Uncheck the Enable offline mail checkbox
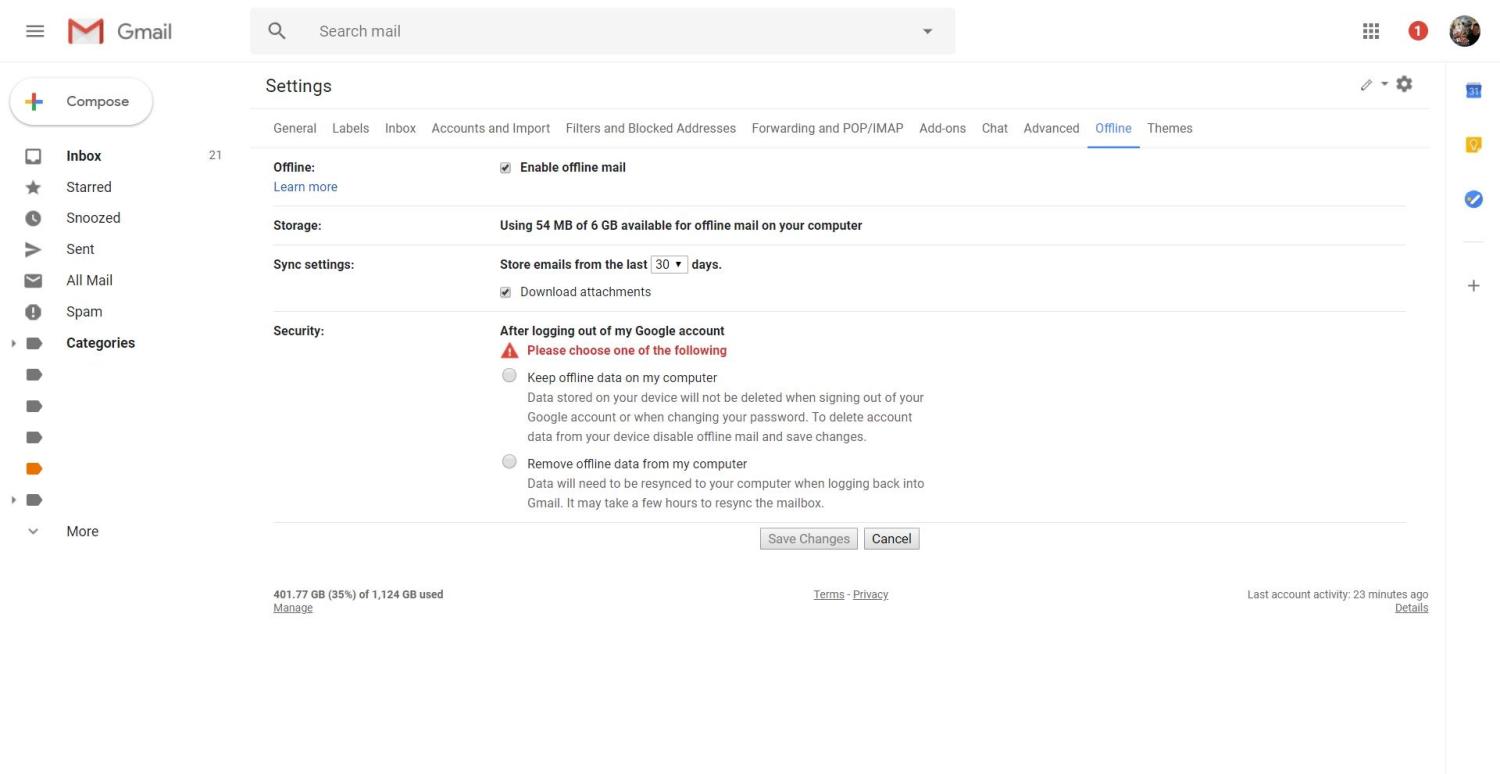Viewport: 1500px width, 774px height. [505, 168]
